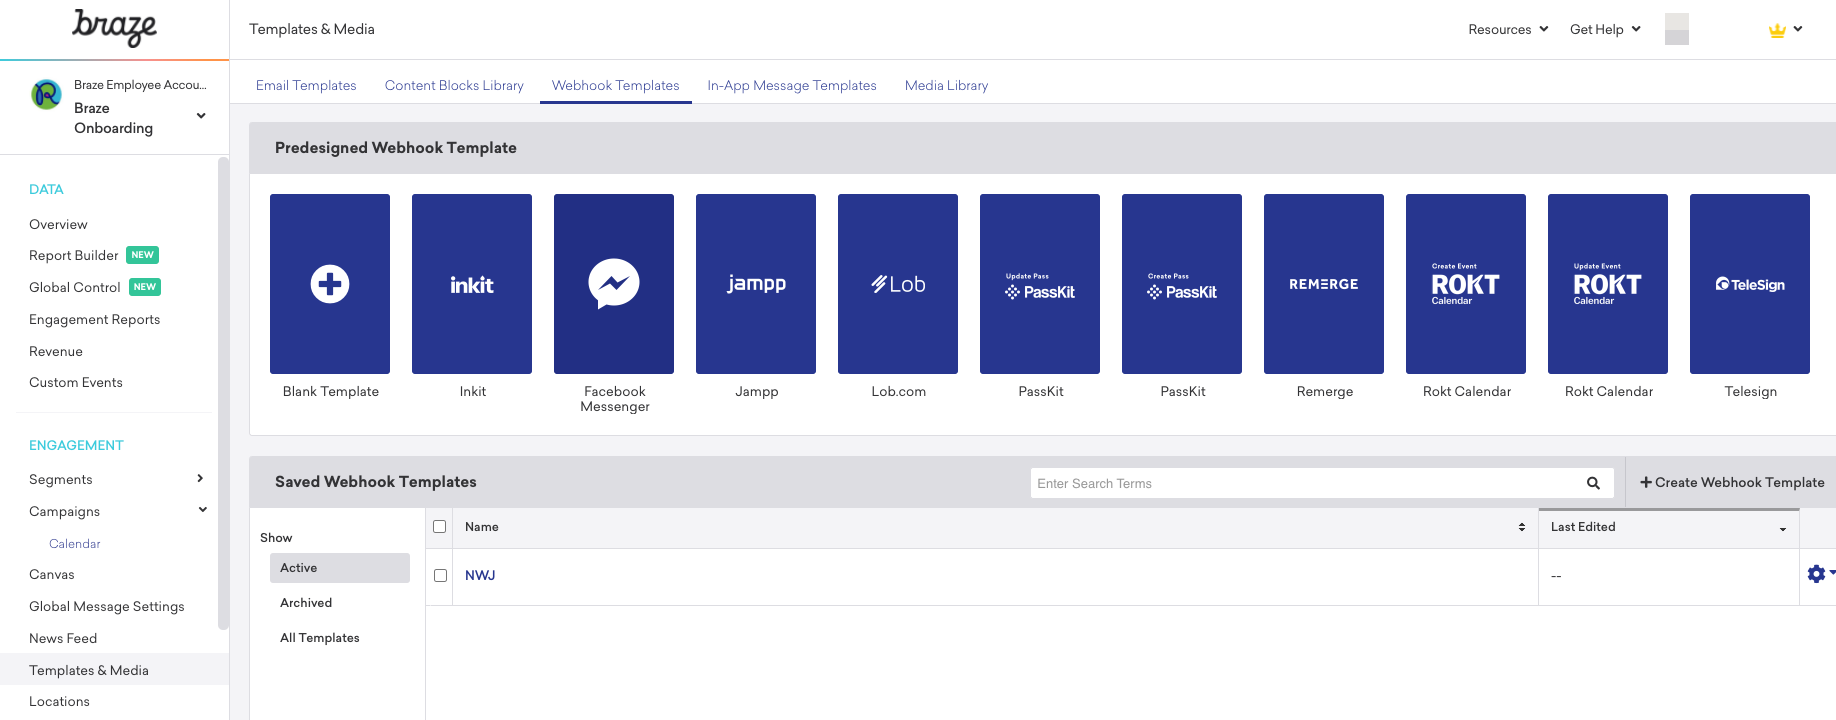Go to In-App Message Templates tab
The image size is (1836, 720).
pyautogui.click(x=792, y=85)
